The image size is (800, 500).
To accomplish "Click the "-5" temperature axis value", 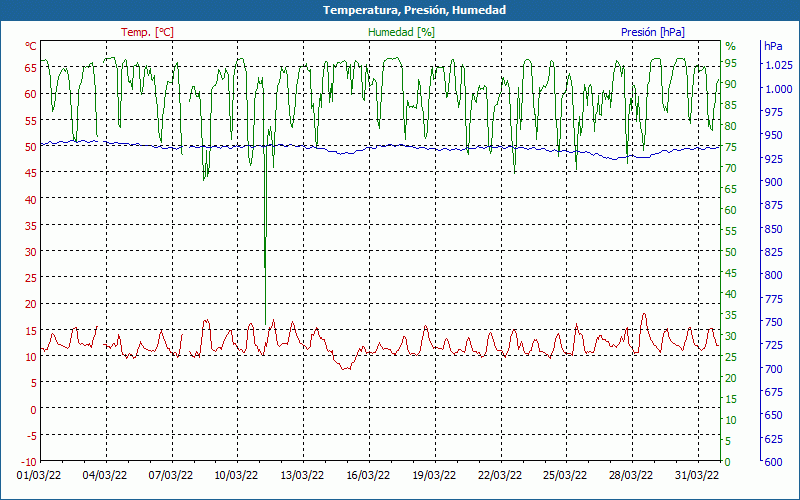I will (31, 435).
